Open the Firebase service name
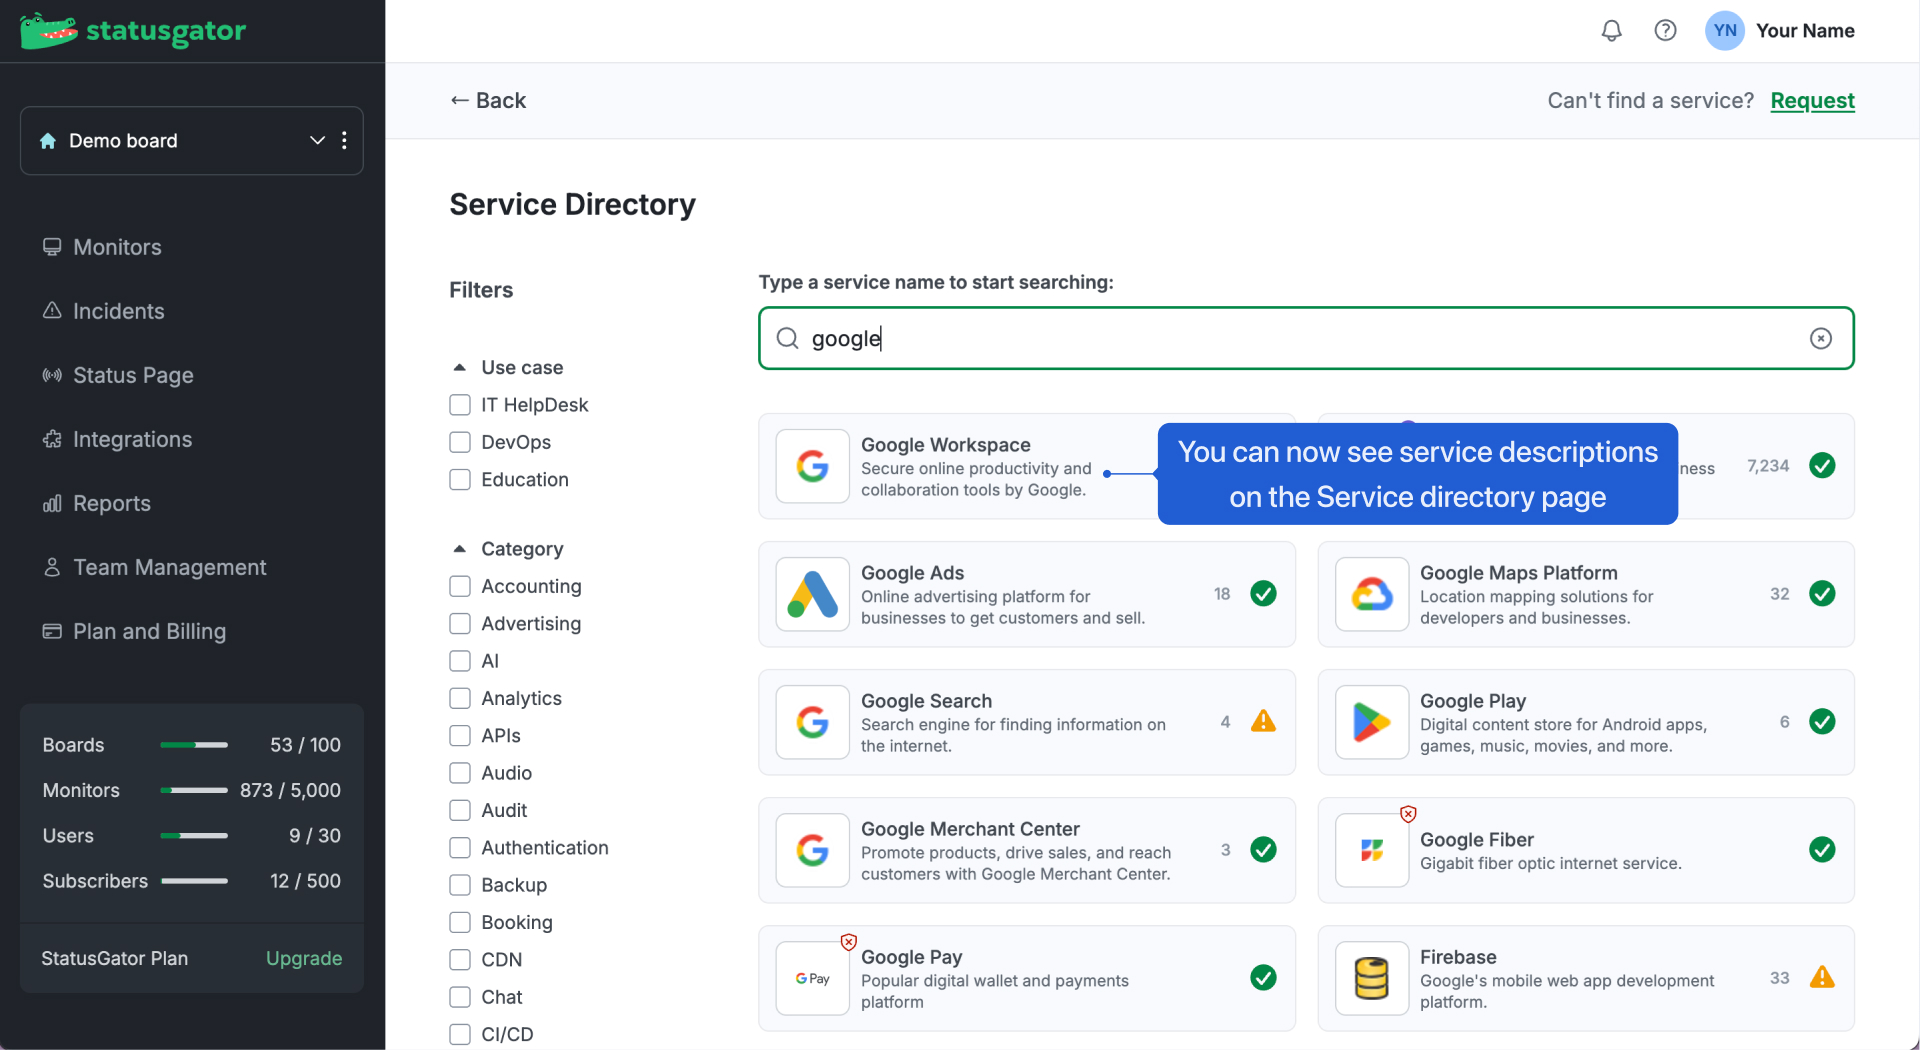Image resolution: width=1920 pixels, height=1050 pixels. click(x=1458, y=957)
